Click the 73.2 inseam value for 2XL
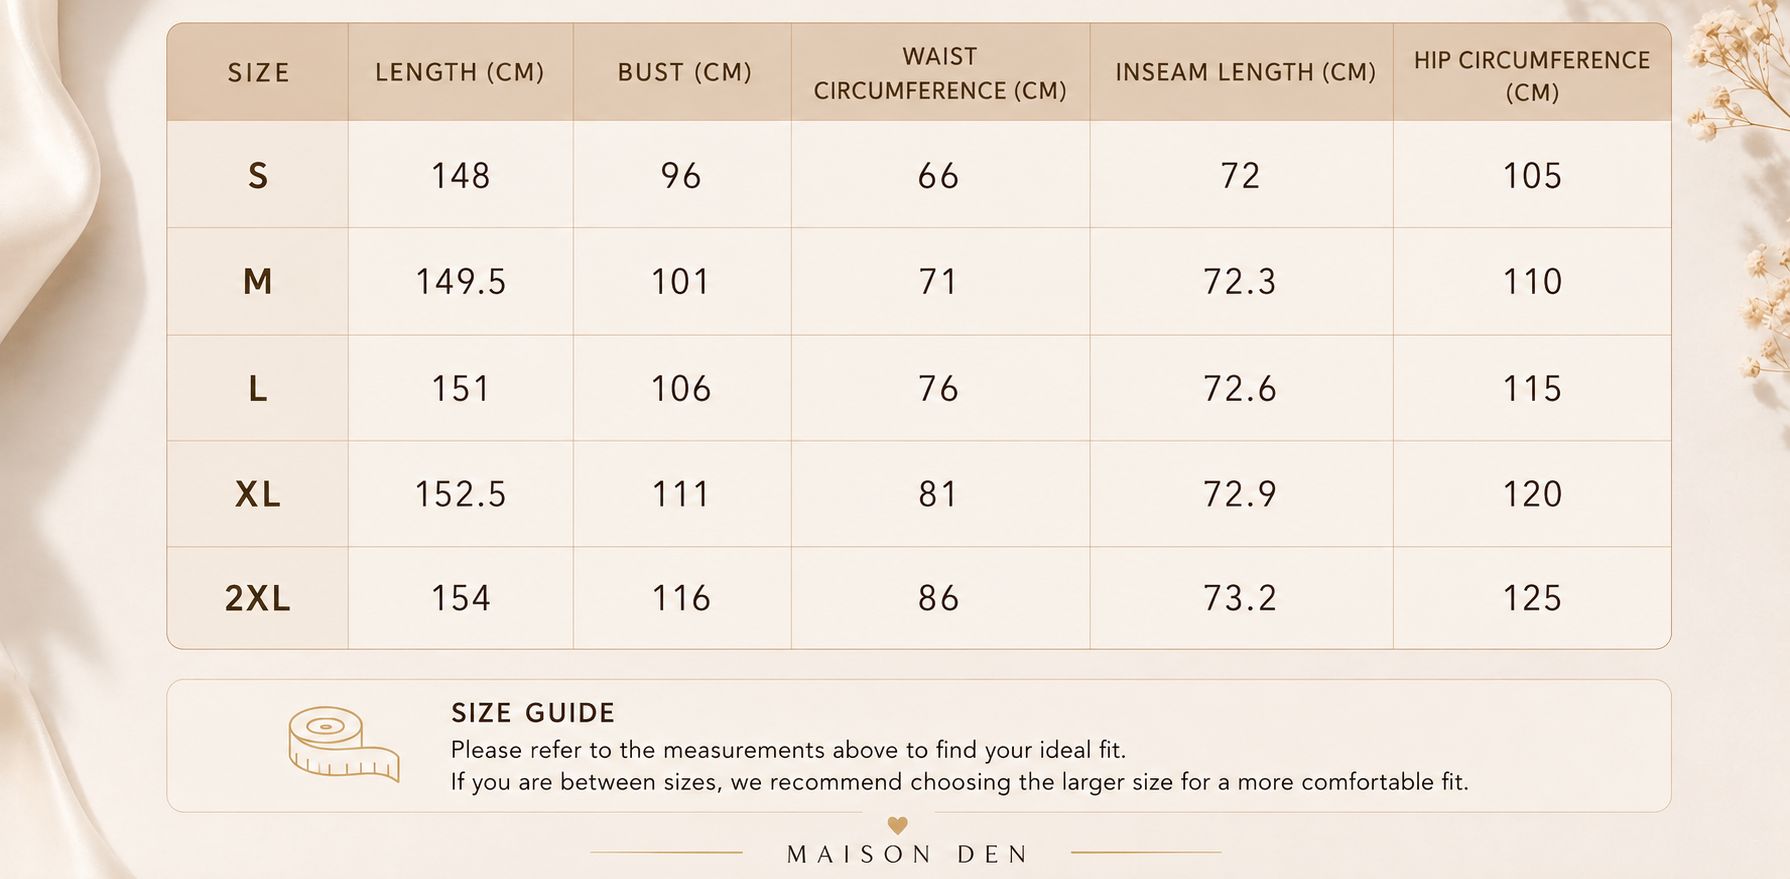The height and width of the screenshot is (879, 1790). click(1240, 598)
